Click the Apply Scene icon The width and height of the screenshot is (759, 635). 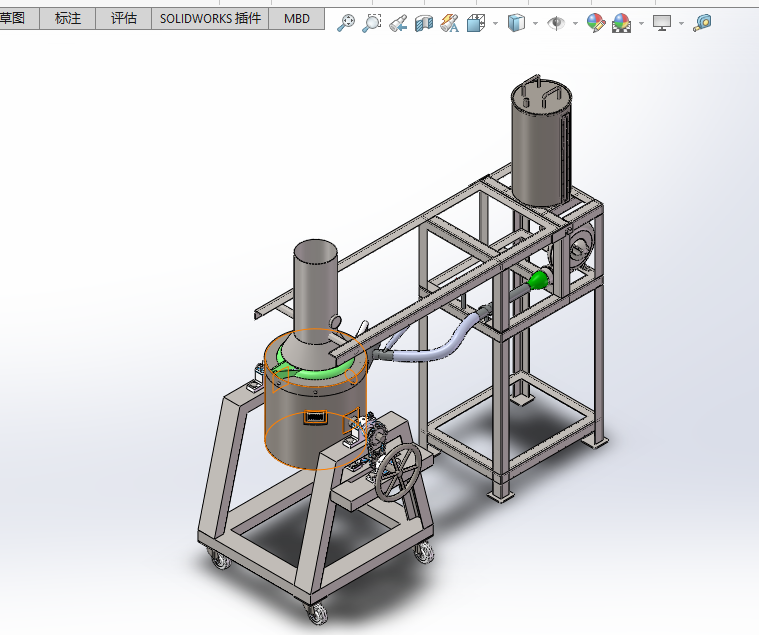point(621,23)
